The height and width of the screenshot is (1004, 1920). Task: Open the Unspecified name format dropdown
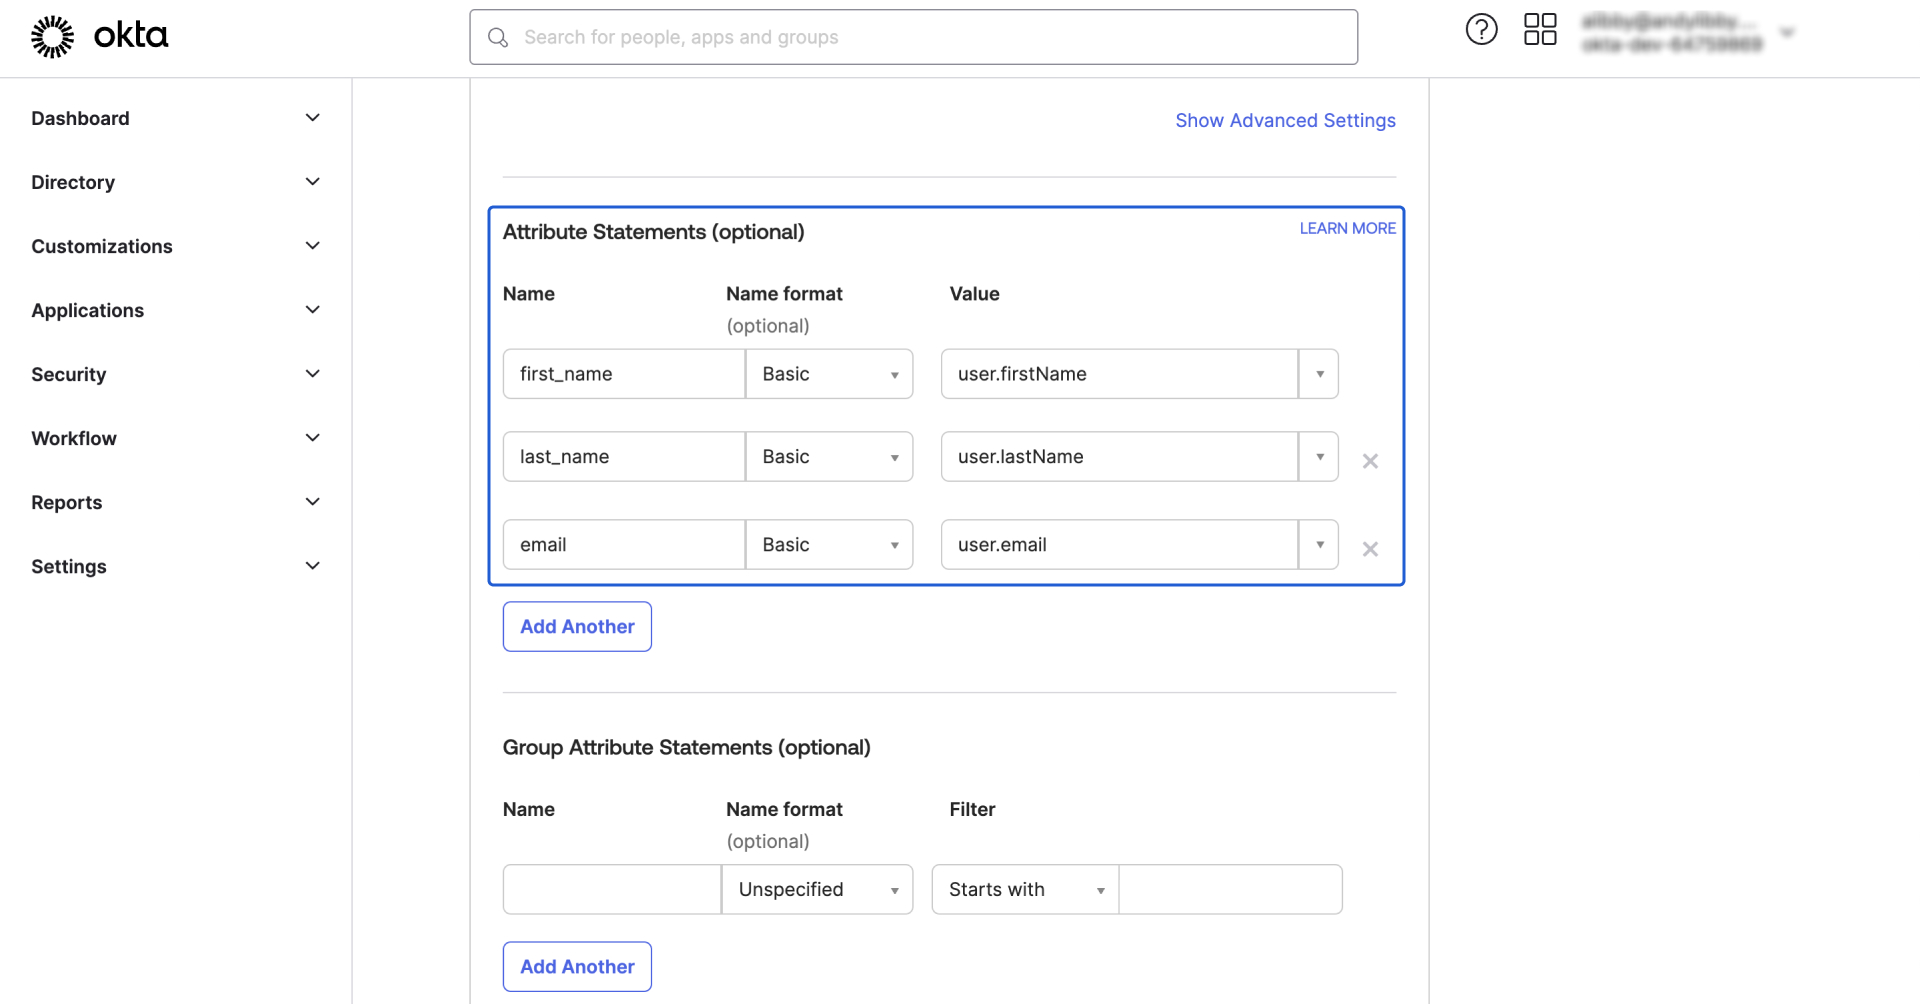click(817, 890)
